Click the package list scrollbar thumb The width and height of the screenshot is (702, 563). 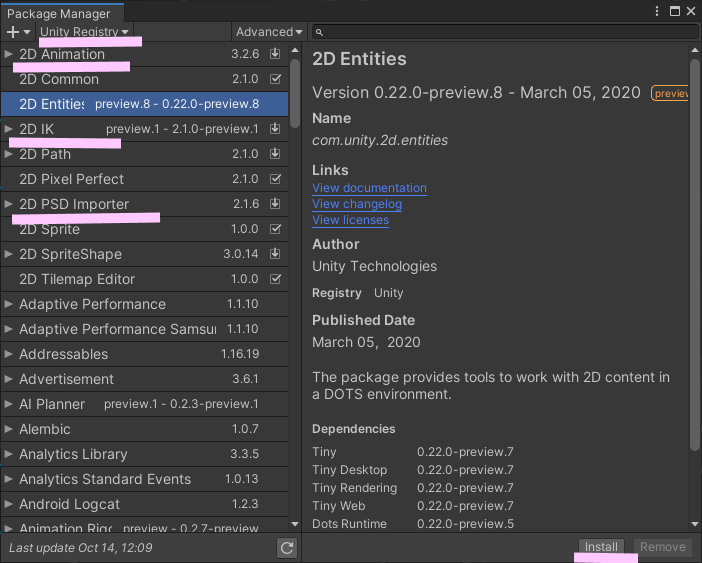click(x=295, y=93)
